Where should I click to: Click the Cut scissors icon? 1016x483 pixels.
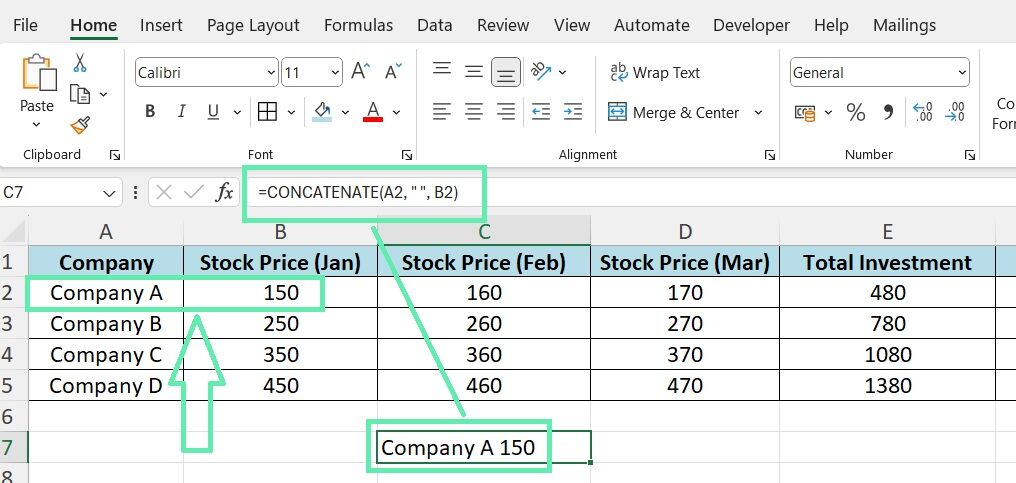80,63
